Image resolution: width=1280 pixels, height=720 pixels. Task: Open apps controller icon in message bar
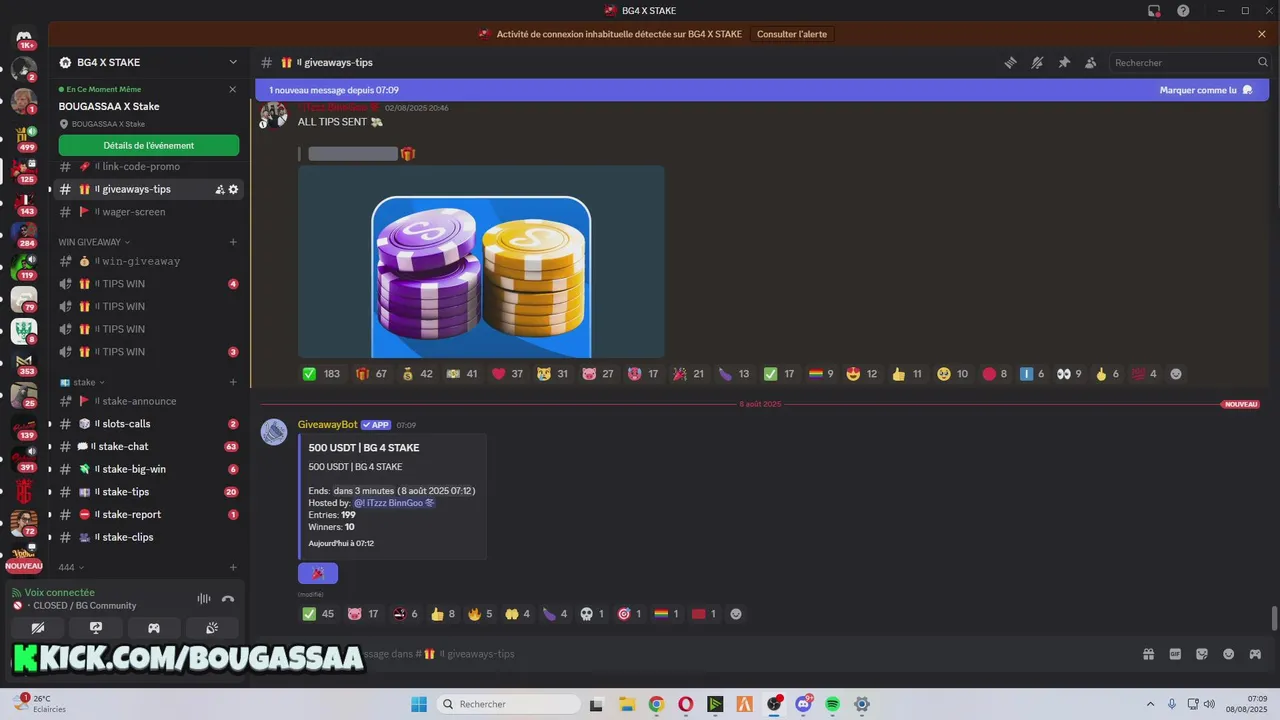point(1255,654)
